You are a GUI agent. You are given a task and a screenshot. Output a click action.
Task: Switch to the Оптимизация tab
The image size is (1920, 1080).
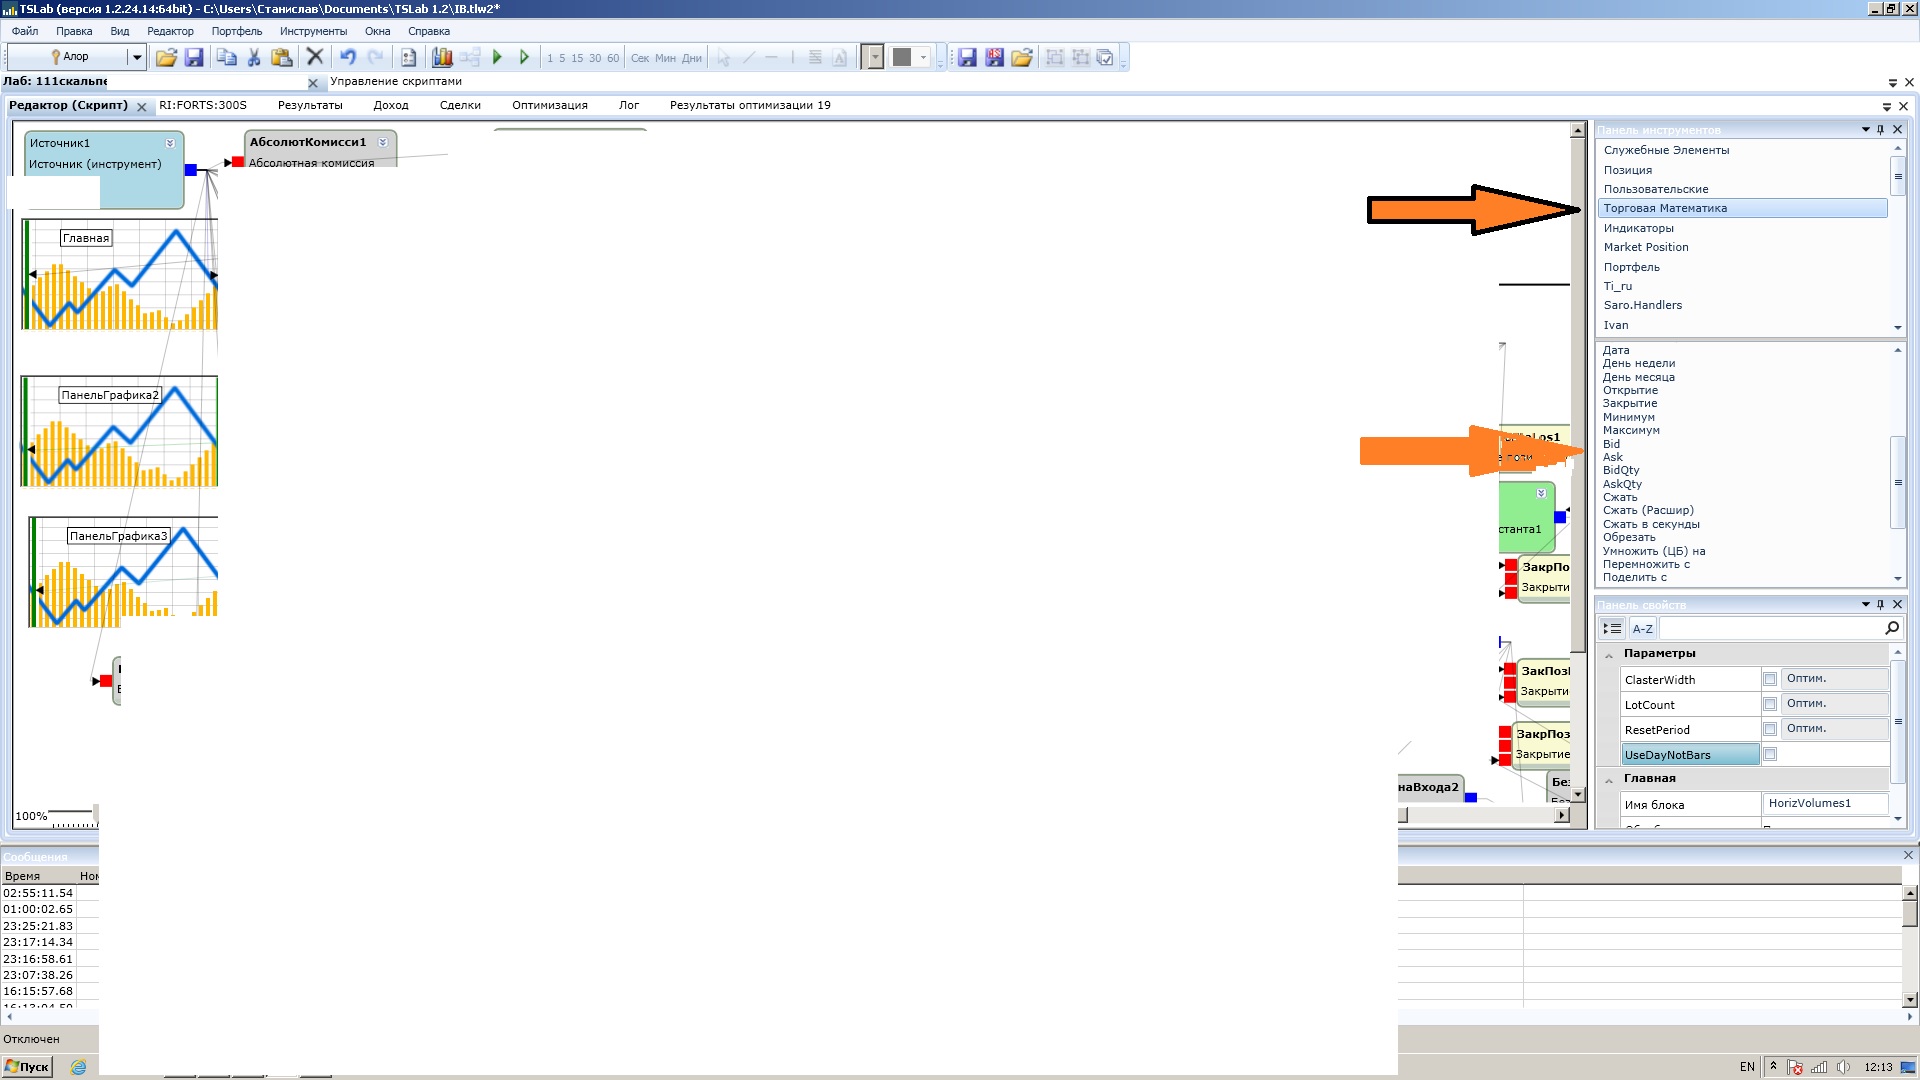(549, 105)
